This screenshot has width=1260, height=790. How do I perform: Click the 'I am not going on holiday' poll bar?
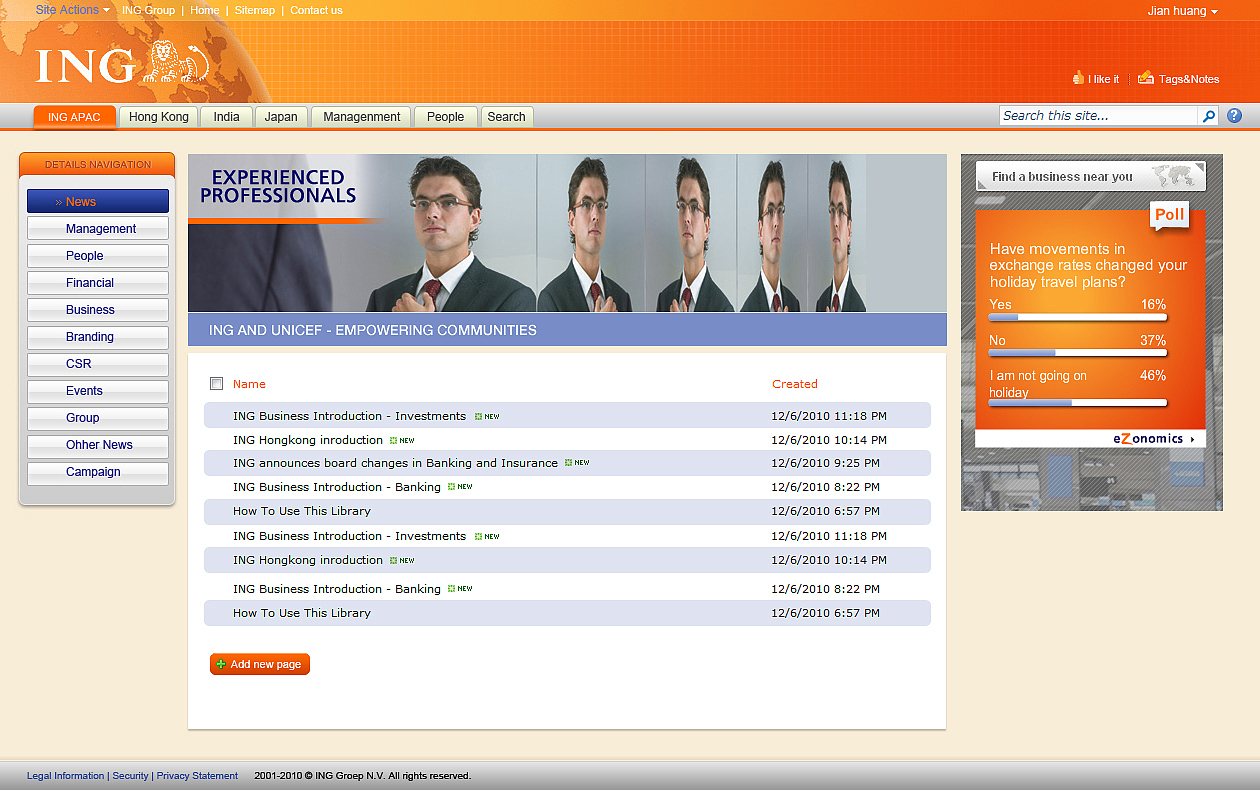1078,403
